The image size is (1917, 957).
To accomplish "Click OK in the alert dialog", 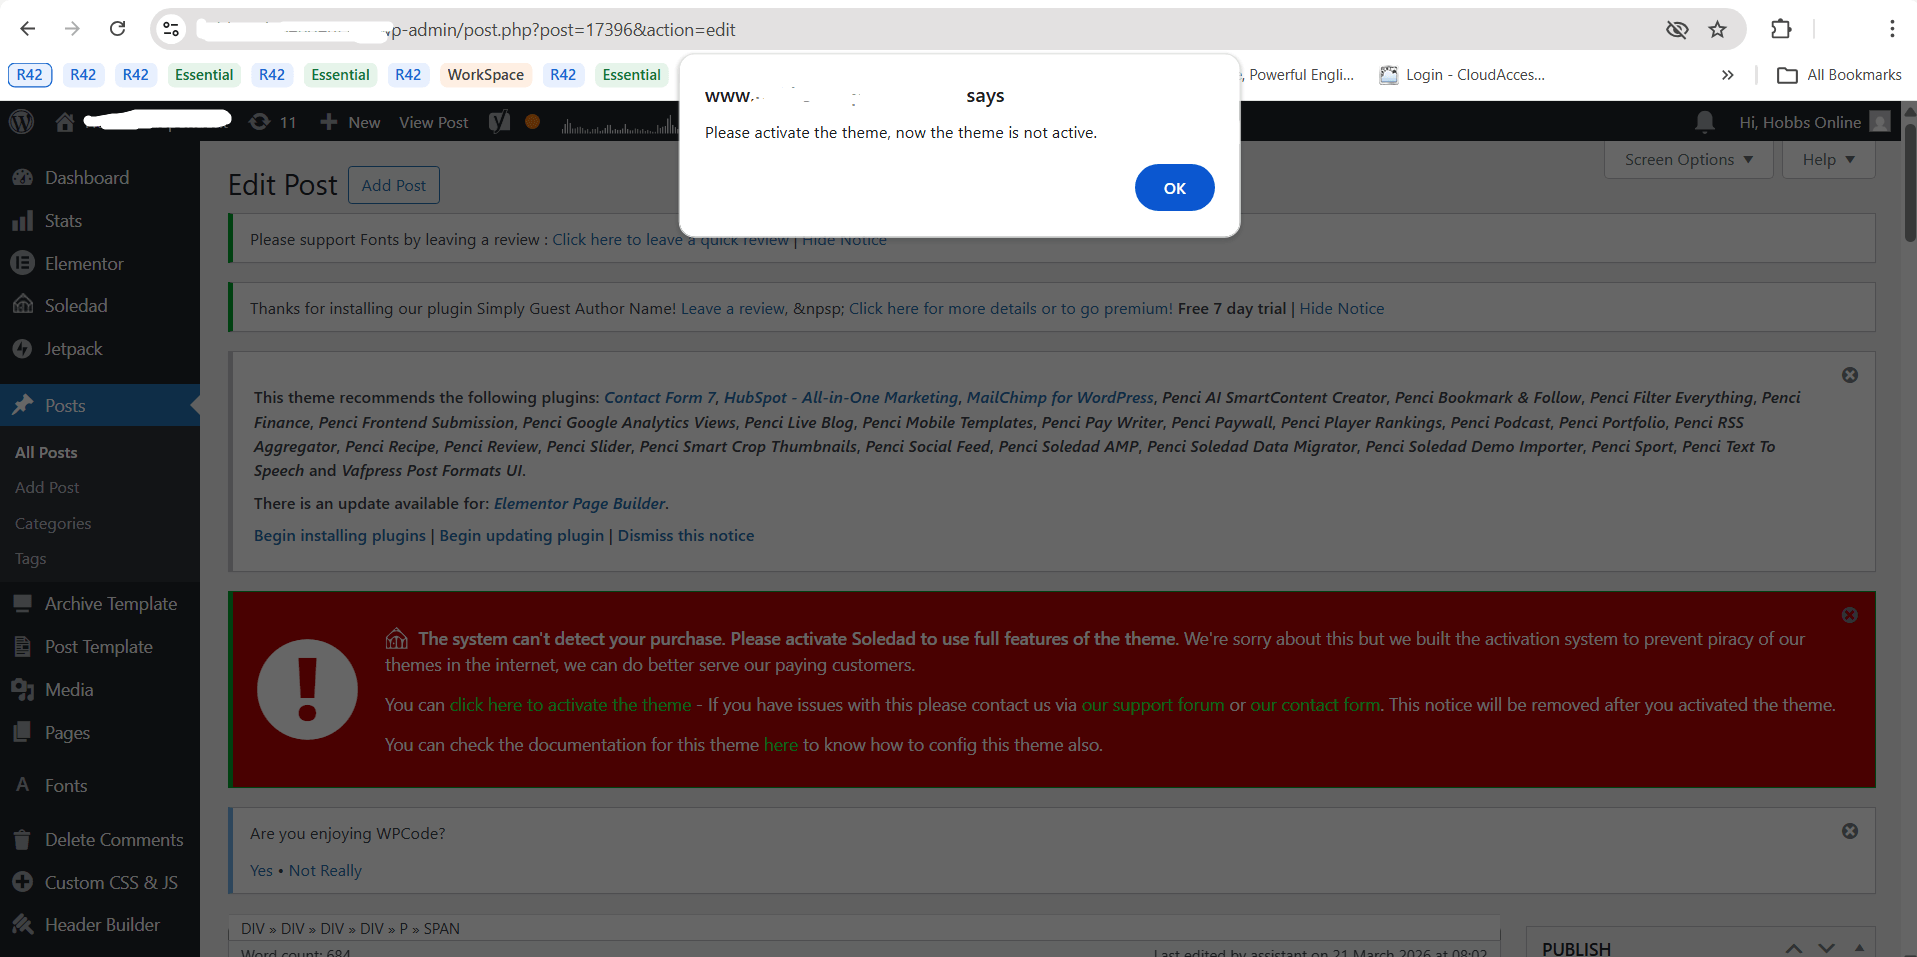I will pyautogui.click(x=1174, y=188).
